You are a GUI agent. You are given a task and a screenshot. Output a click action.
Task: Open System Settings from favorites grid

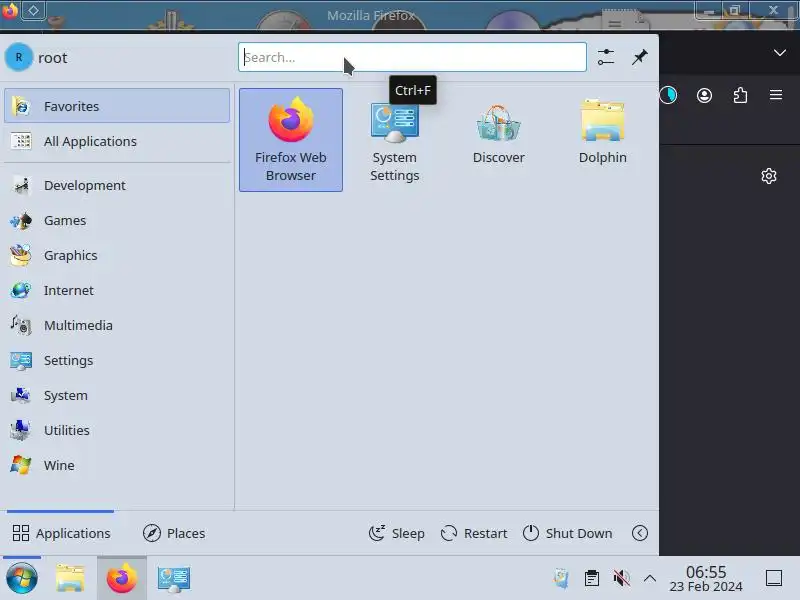394,140
